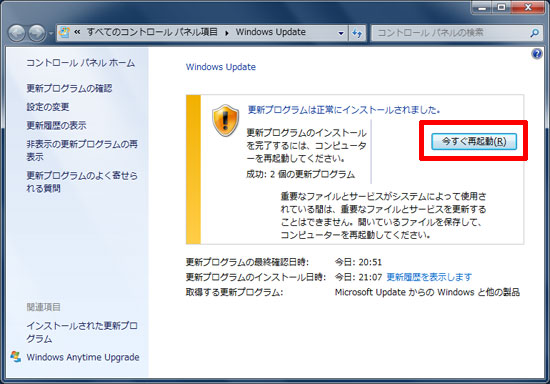
Task: Click the 今日: 21:07 install time
Action: pyautogui.click(x=358, y=277)
